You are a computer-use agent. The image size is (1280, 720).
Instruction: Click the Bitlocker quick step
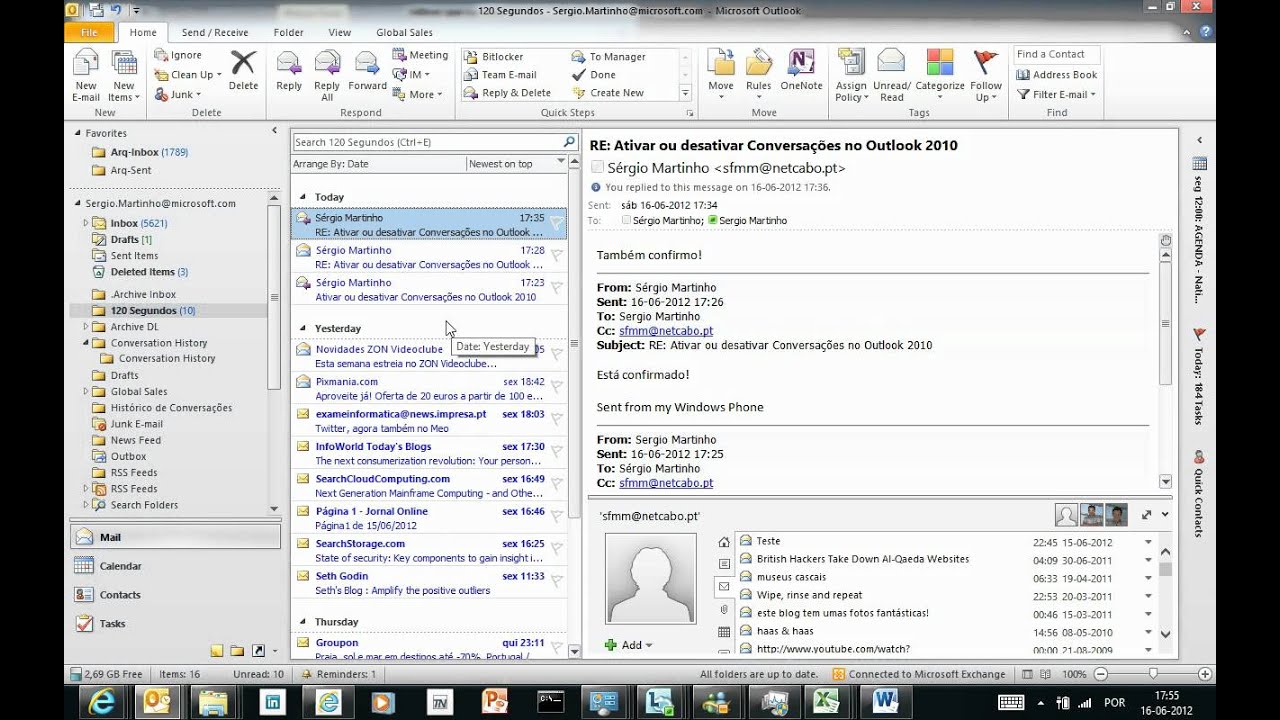(494, 57)
